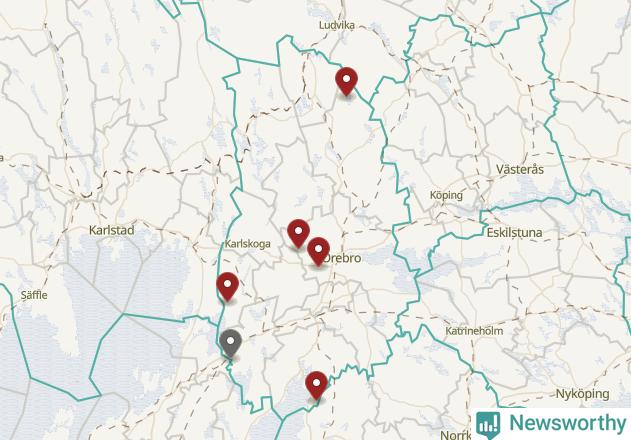Select the southernmost red map pin
Image resolution: width=631 pixels, height=440 pixels.
click(x=316, y=385)
